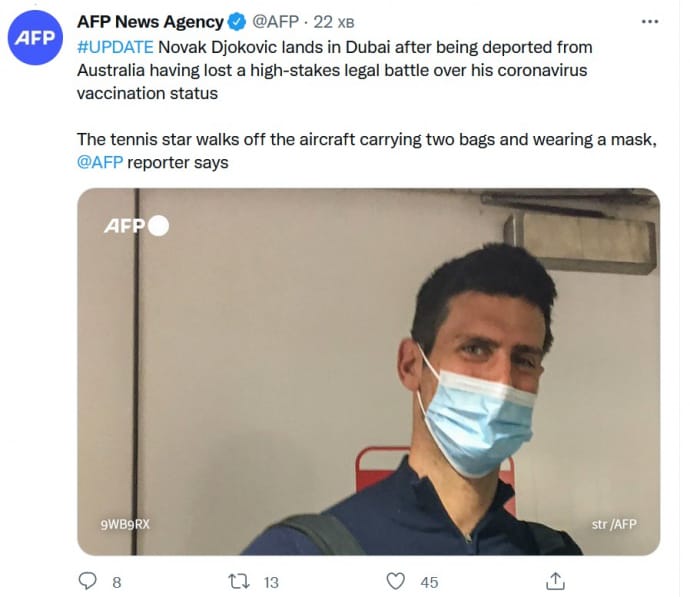
Task: Click the '22 хв' tweet timestamp
Action: [335, 22]
